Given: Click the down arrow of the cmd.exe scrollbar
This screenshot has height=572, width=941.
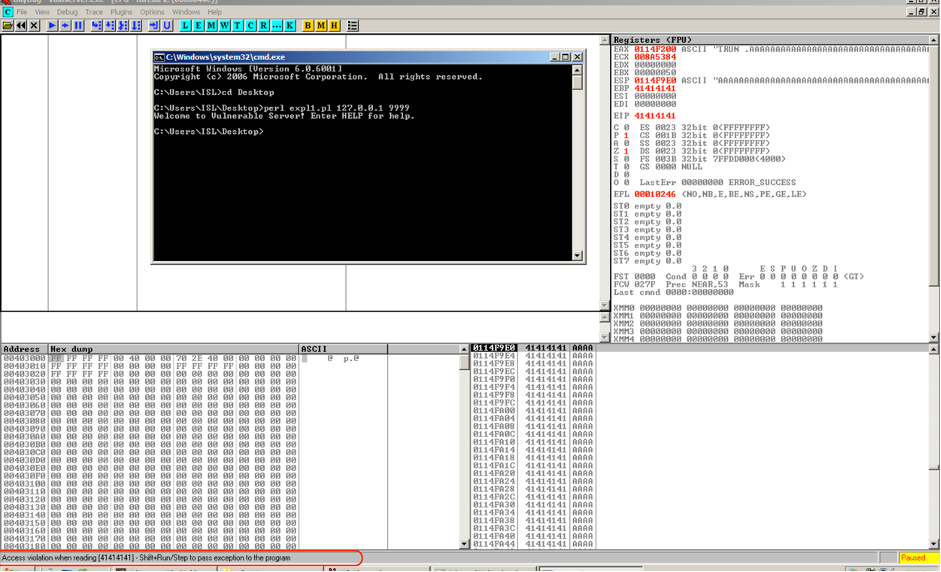Looking at the screenshot, I should click(577, 256).
